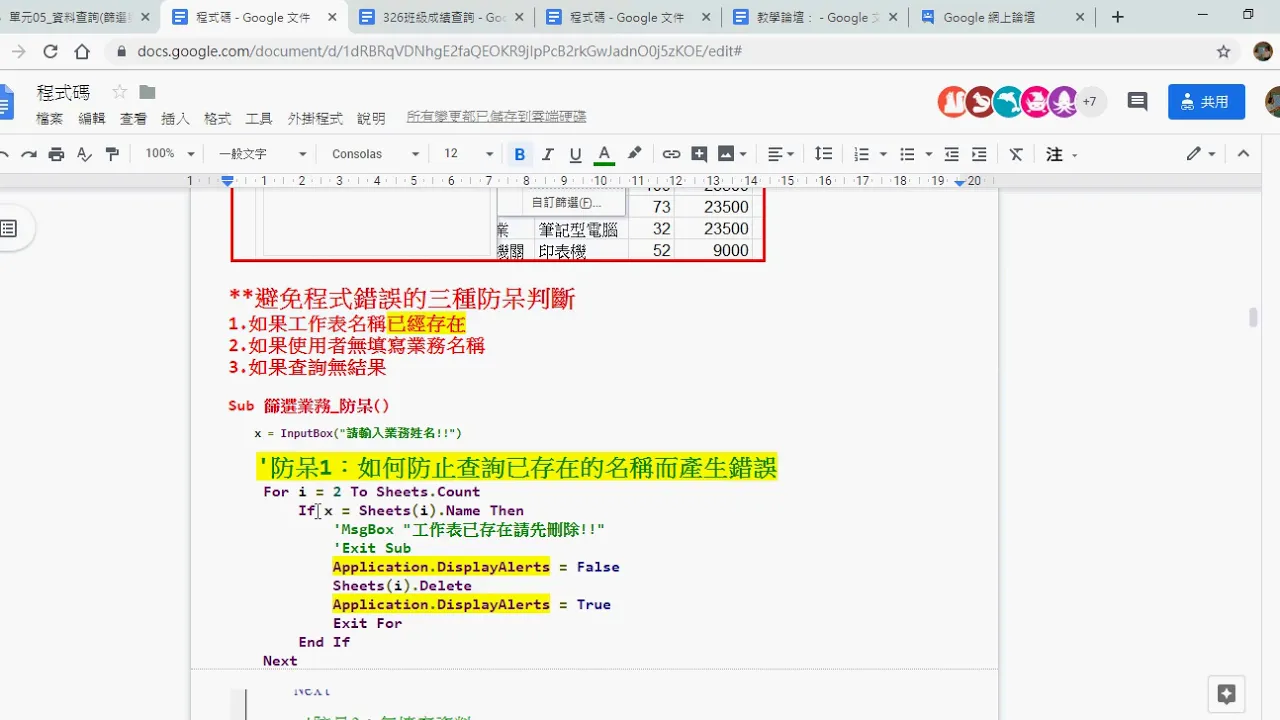Toggle bold formatting
1280x720 pixels.
[x=519, y=154]
